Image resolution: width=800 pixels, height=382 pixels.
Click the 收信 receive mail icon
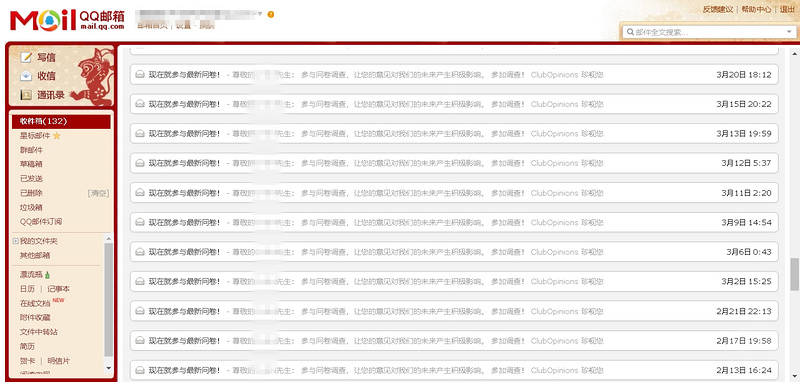click(x=26, y=76)
